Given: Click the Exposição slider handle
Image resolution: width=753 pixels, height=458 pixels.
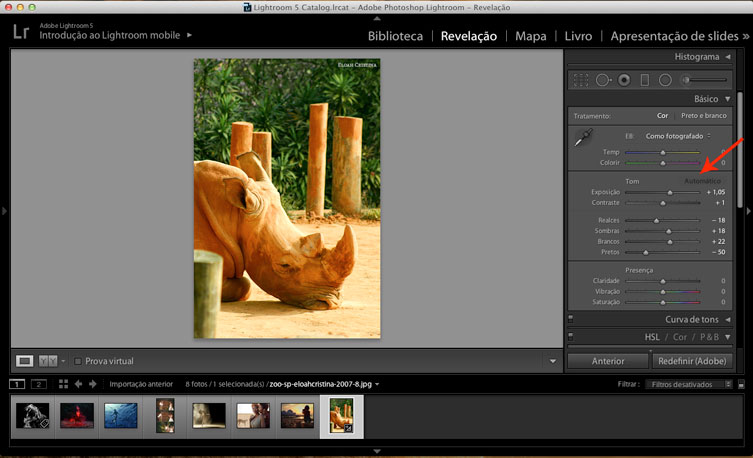Looking at the screenshot, I should pyautogui.click(x=670, y=191).
